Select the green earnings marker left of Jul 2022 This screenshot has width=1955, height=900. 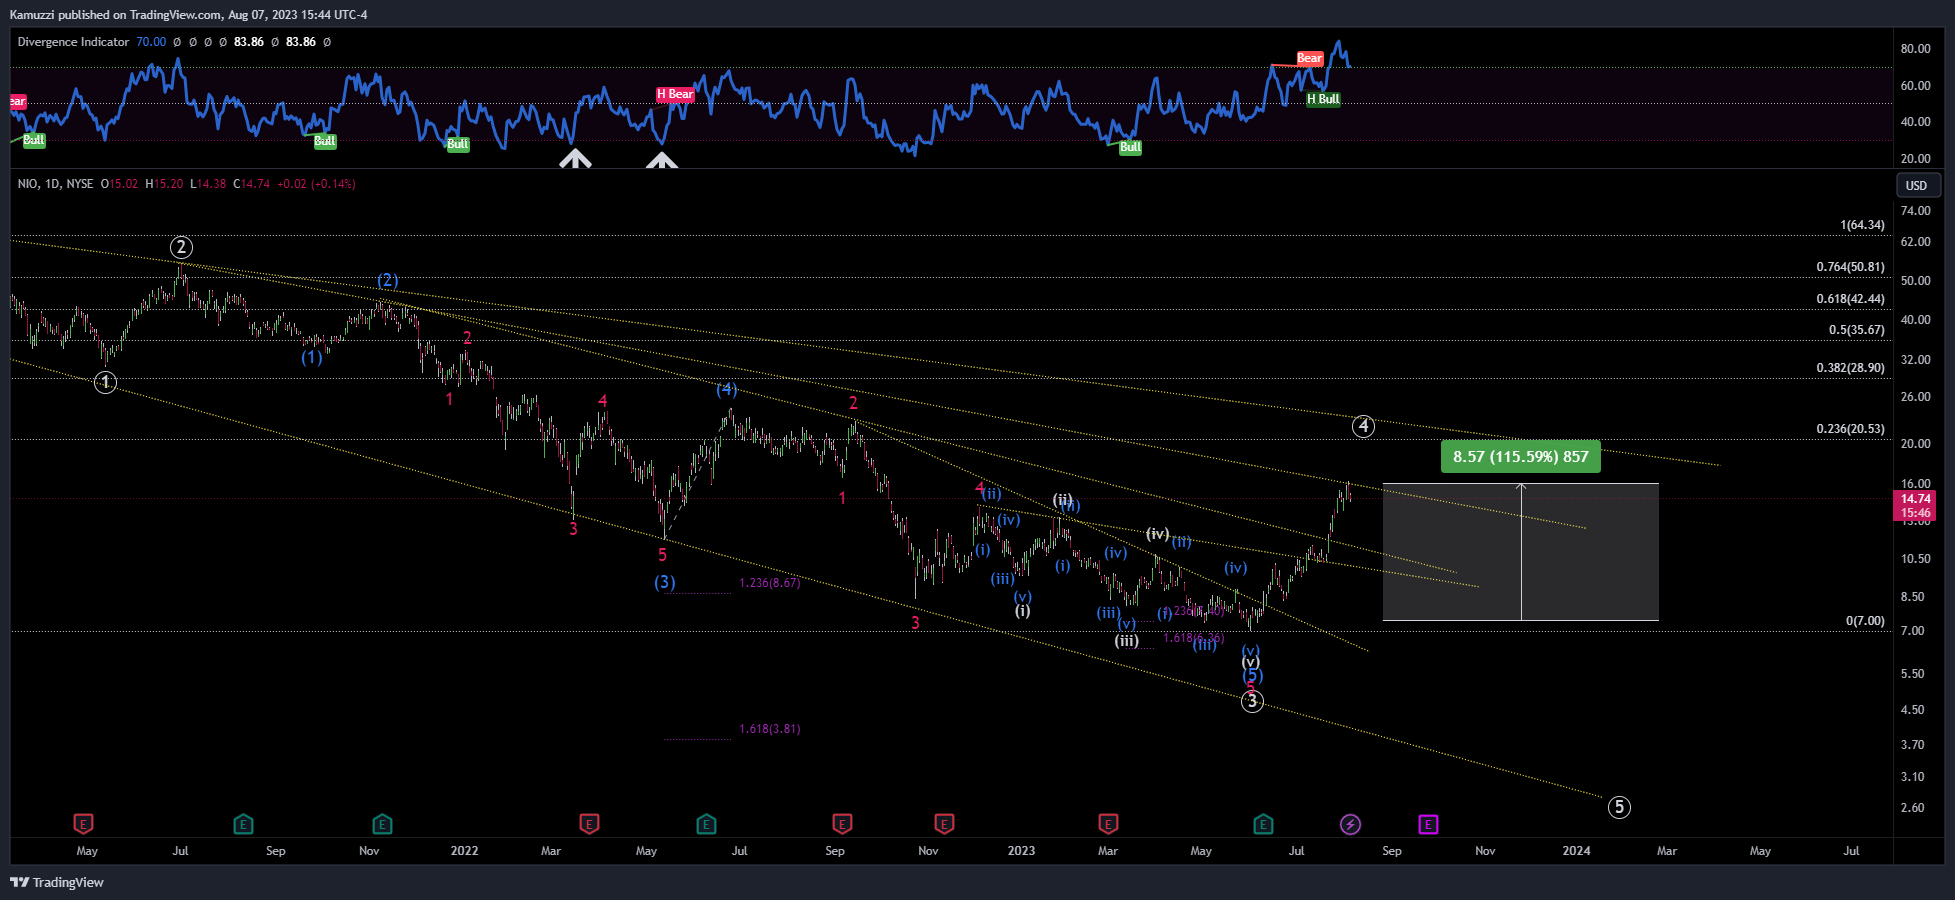pos(706,824)
